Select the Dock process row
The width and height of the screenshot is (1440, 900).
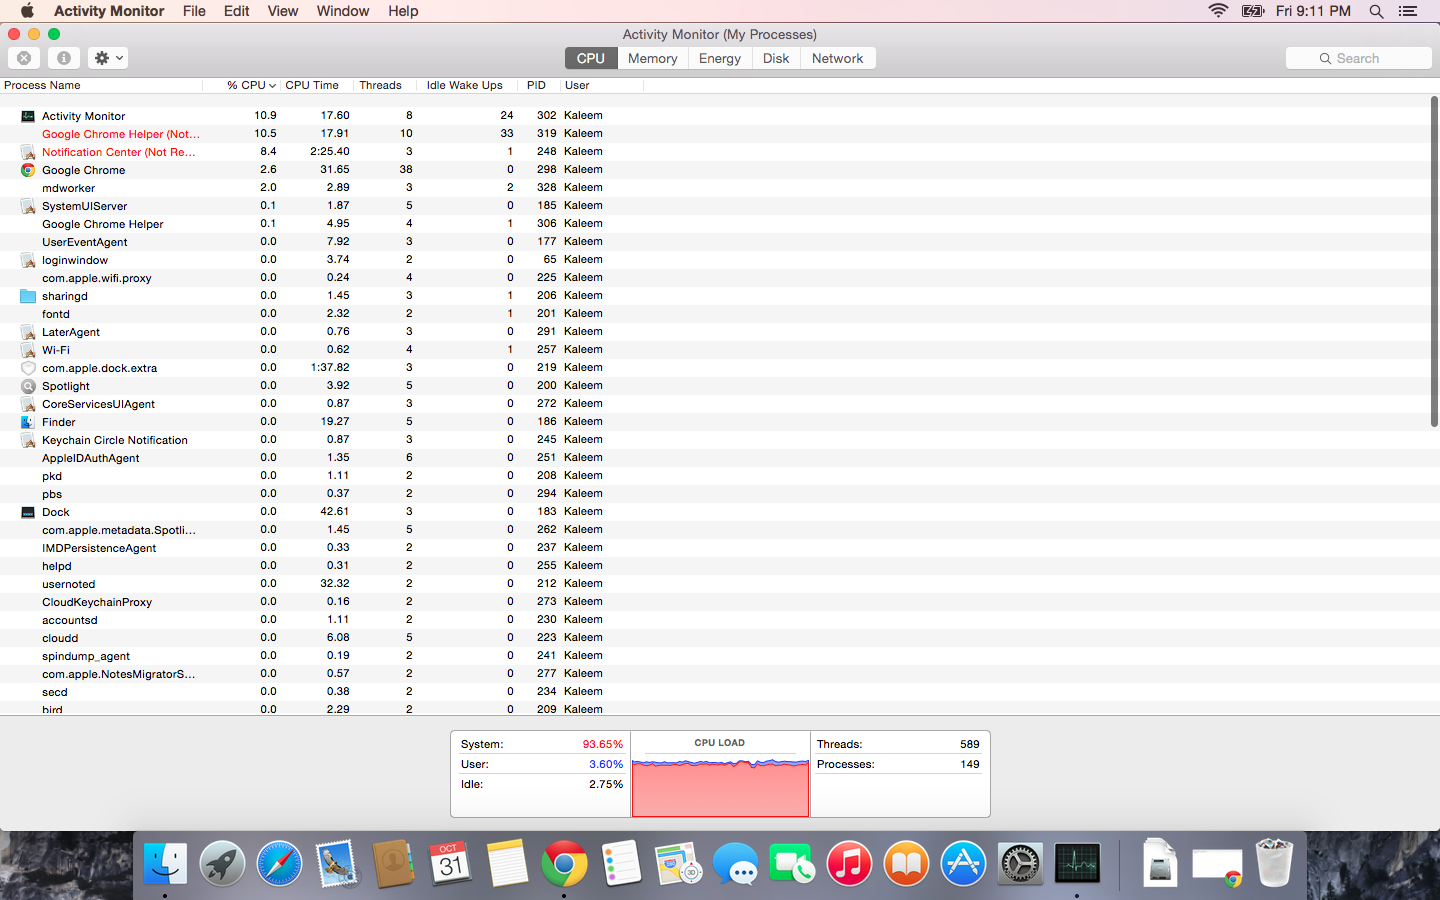715,511
